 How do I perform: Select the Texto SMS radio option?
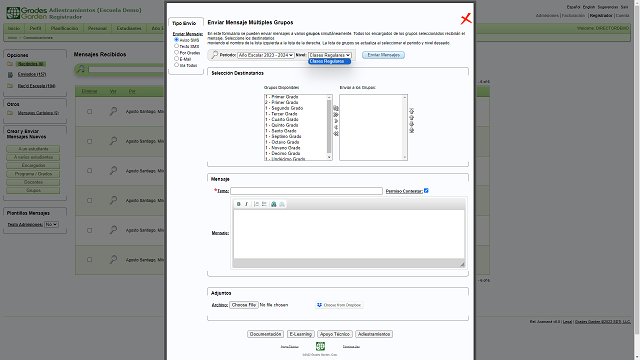pos(176,46)
